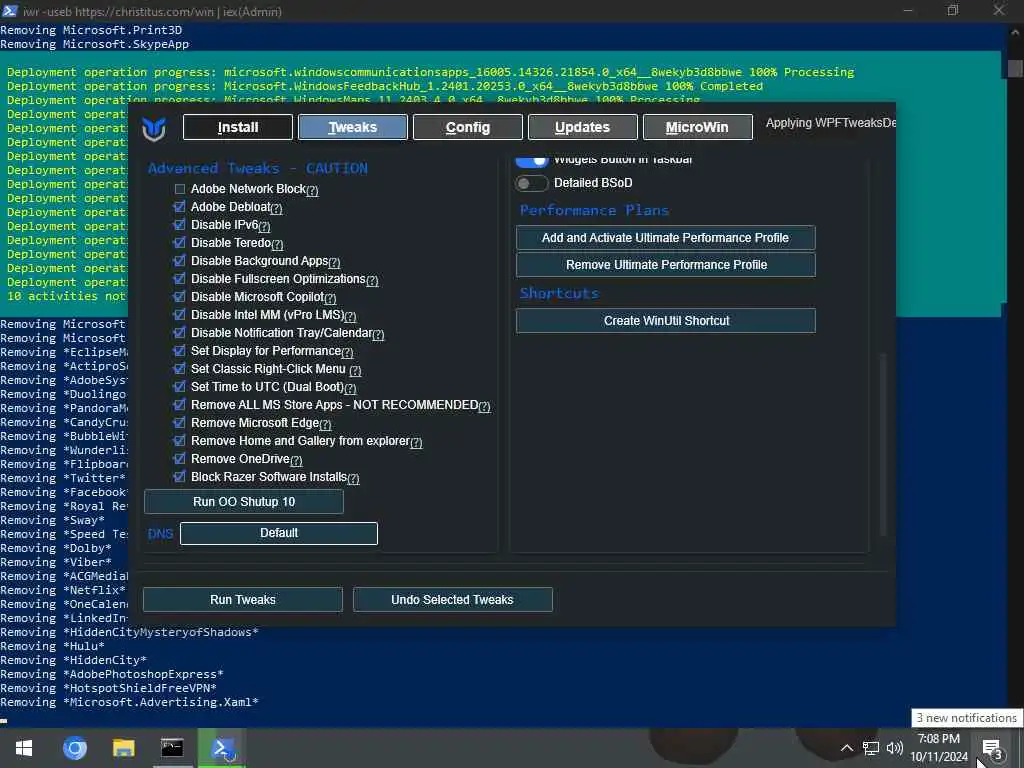Image resolution: width=1024 pixels, height=768 pixels.
Task: Toggle Disable Fullscreen Optimizations checkbox
Action: tap(180, 279)
